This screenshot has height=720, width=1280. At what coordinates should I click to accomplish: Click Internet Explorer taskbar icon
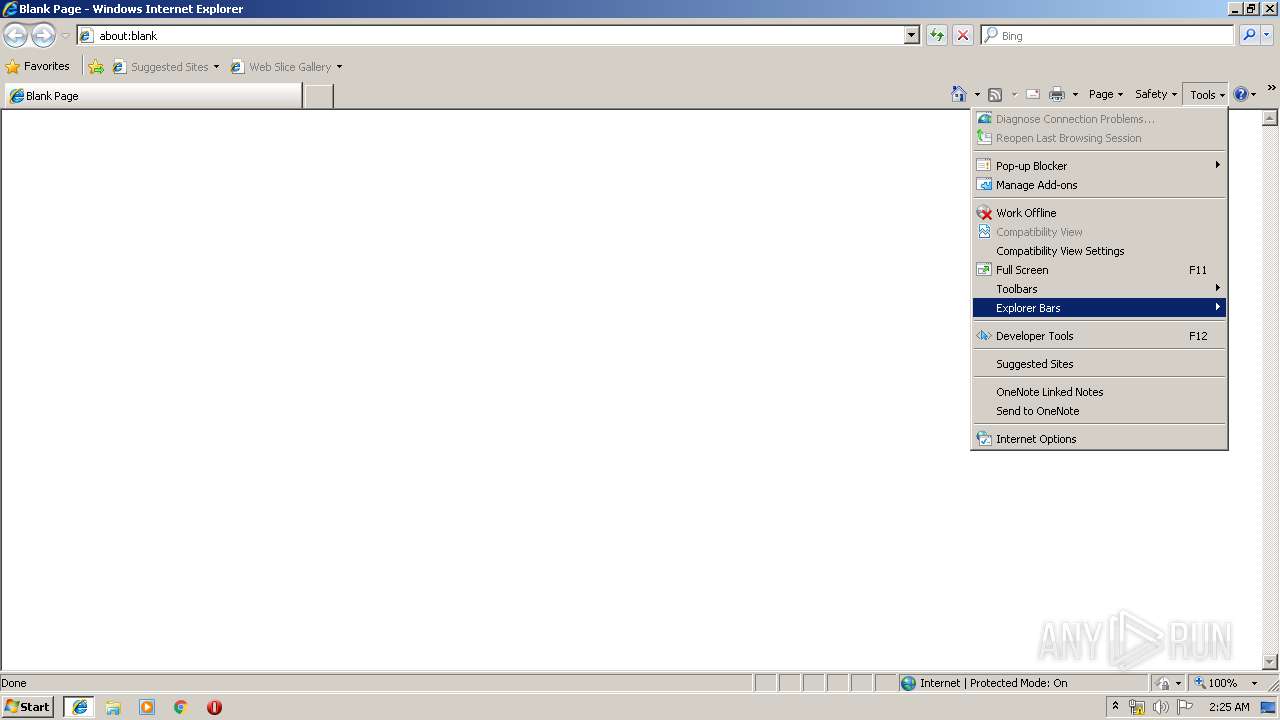tap(80, 707)
